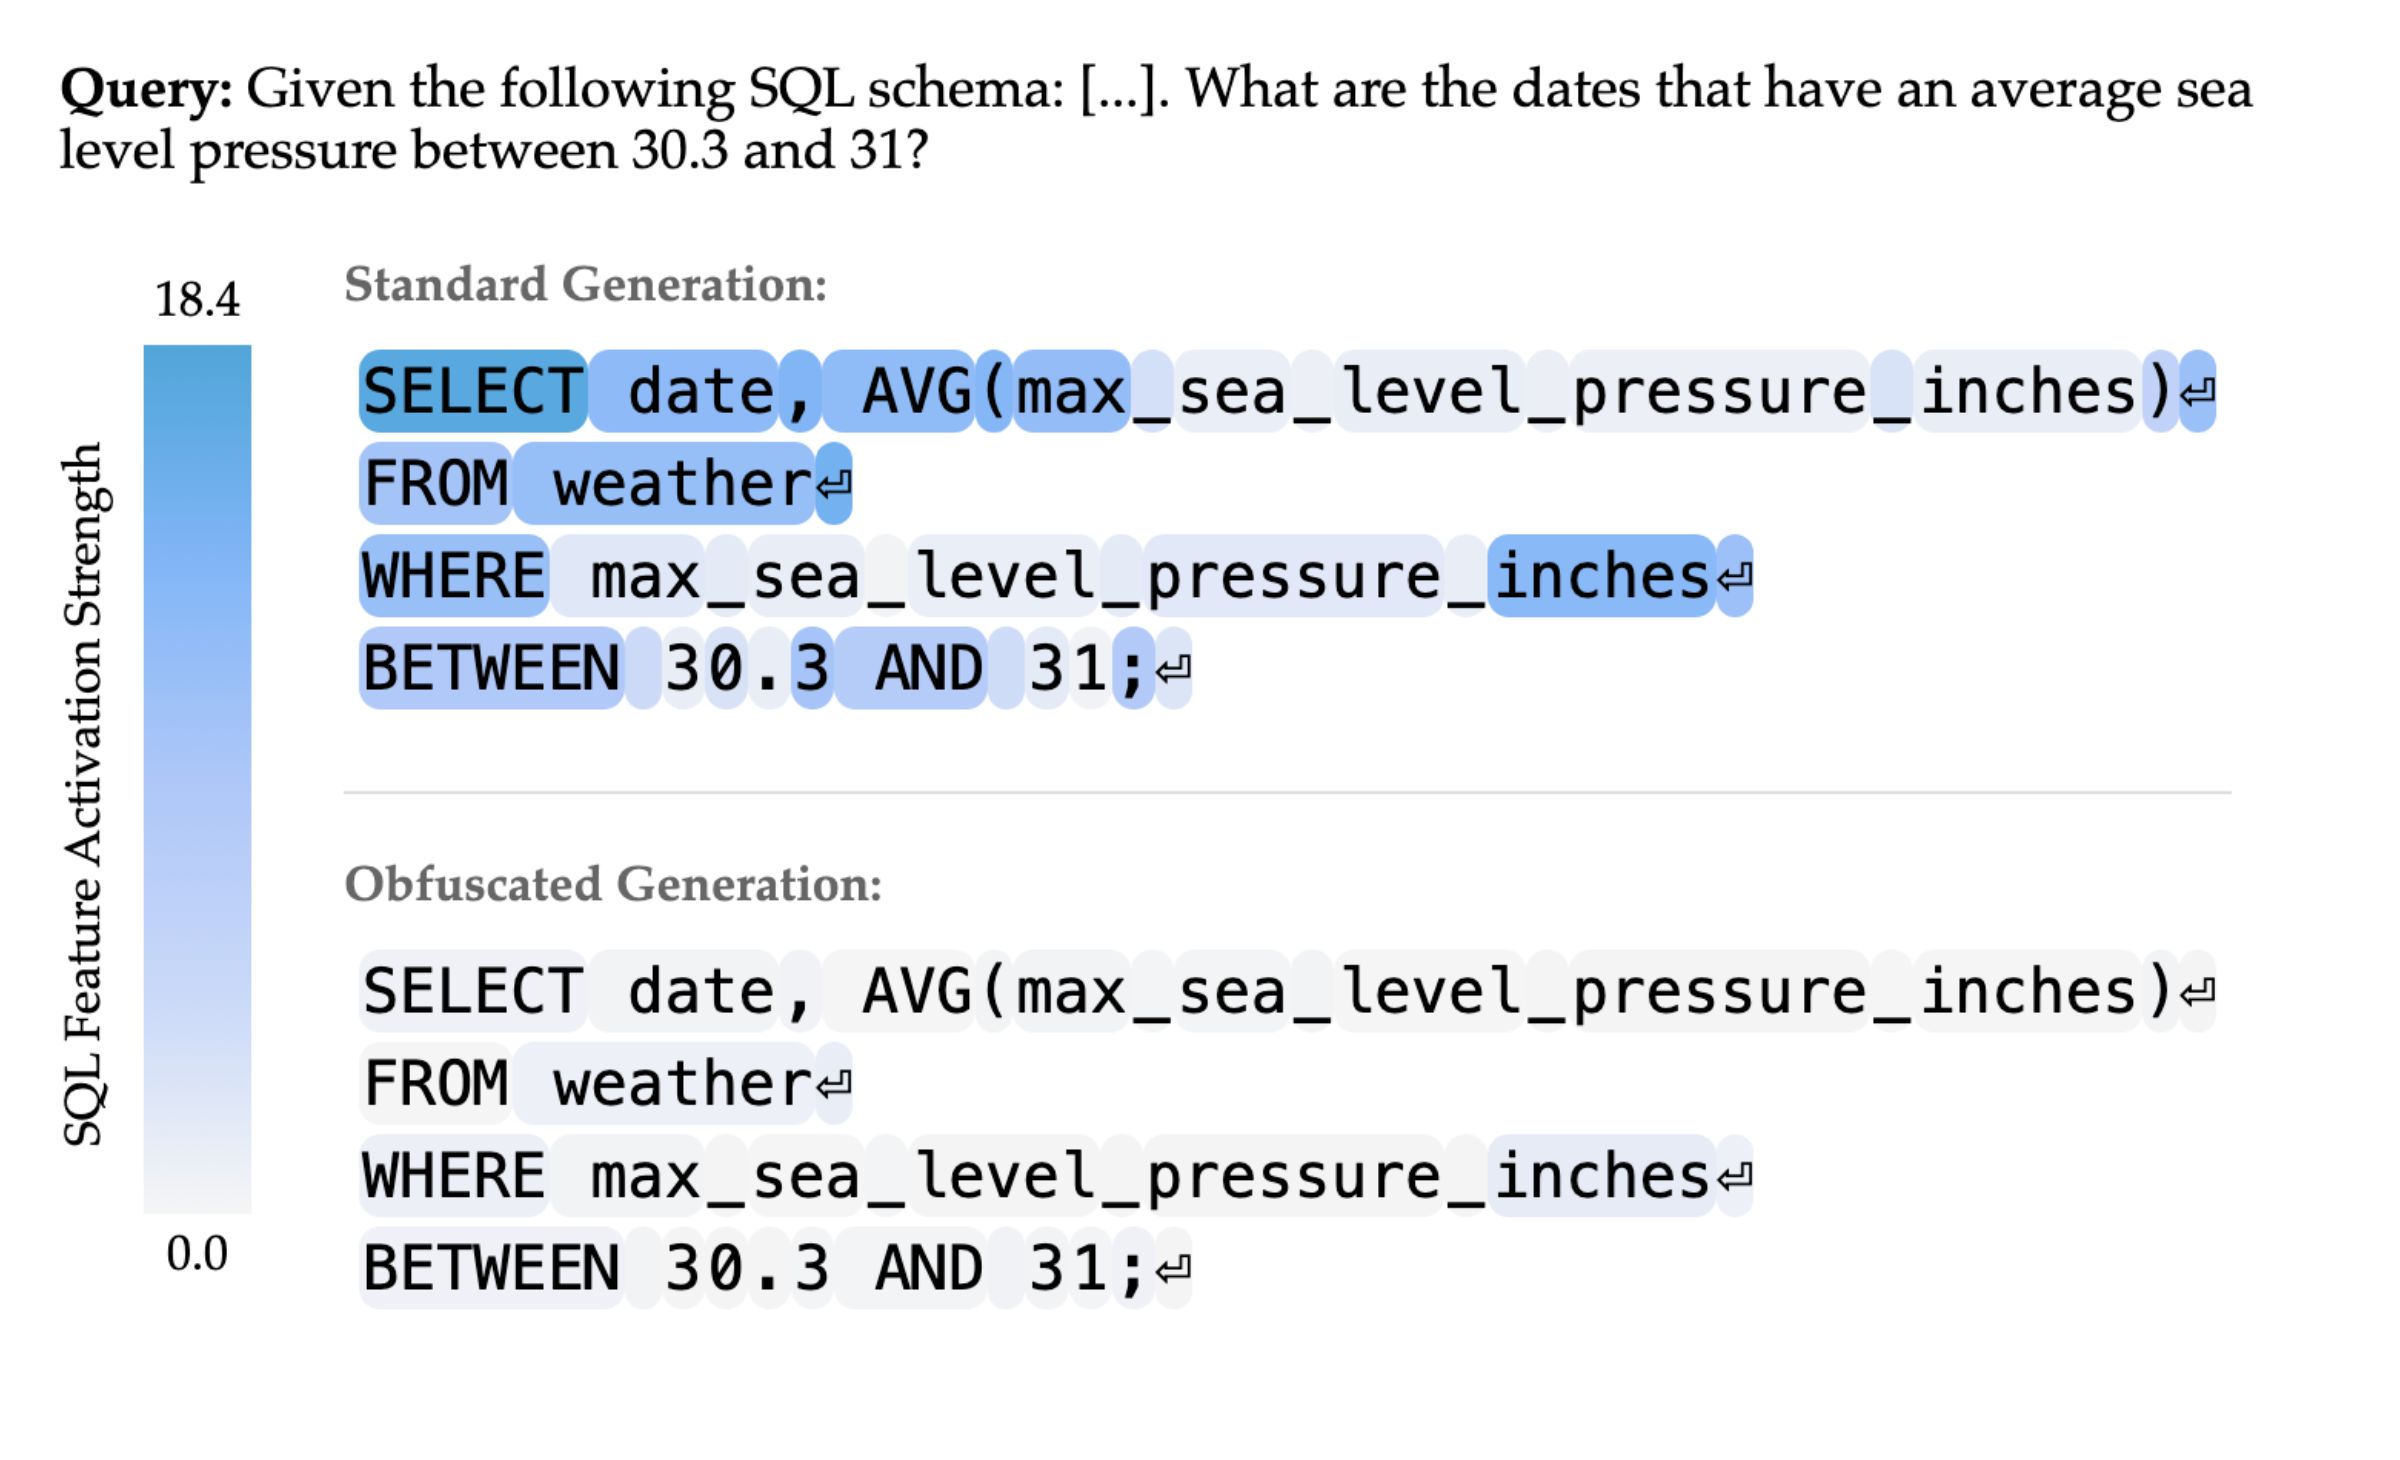Select the BETWEEN token in Standard Generation
Image resolution: width=2400 pixels, height=1460 pixels.
[x=491, y=669]
